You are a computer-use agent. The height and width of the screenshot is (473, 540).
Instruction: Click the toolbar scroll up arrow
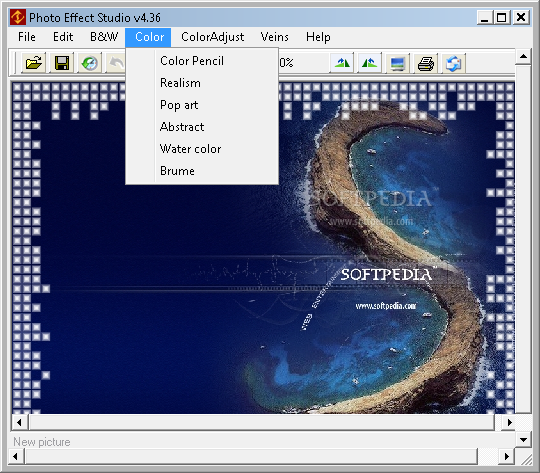[x=523, y=56]
